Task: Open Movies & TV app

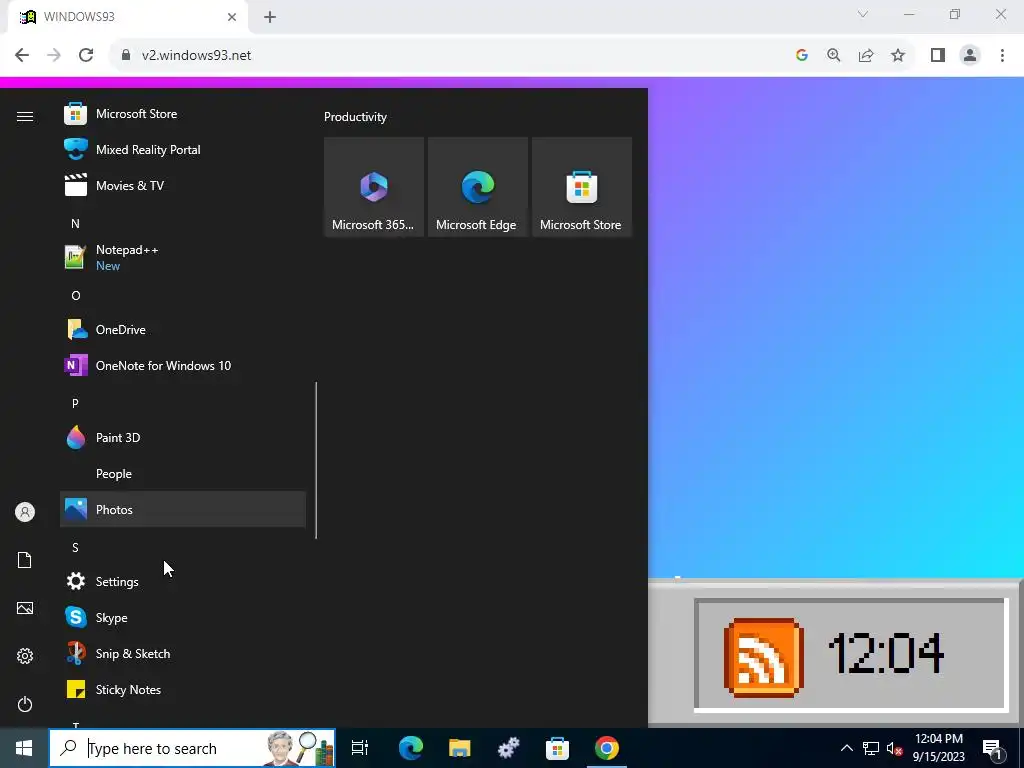Action: 183,185
